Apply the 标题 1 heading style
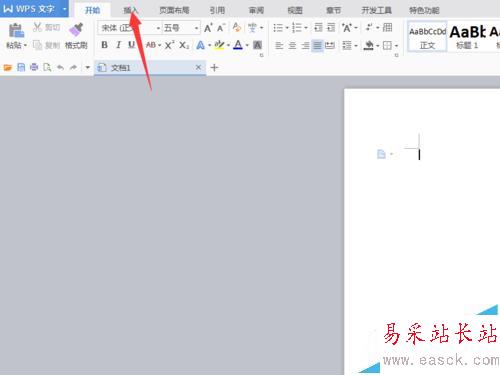Screen dimensions: 500x375 point(467,37)
